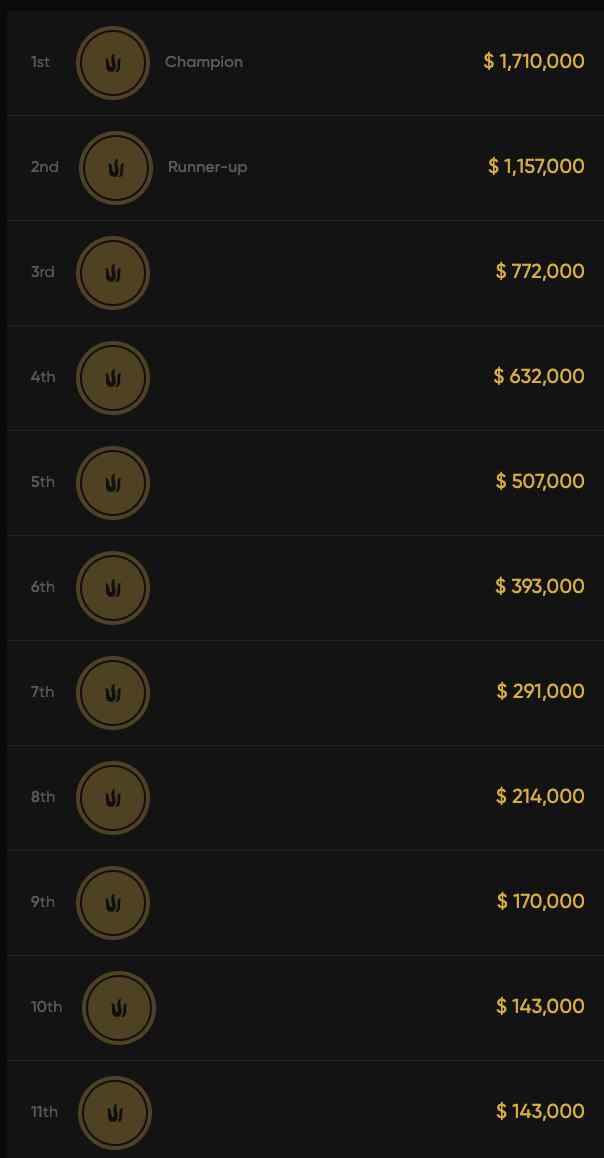Select the $ 1,710,000 prize amount

tap(534, 62)
